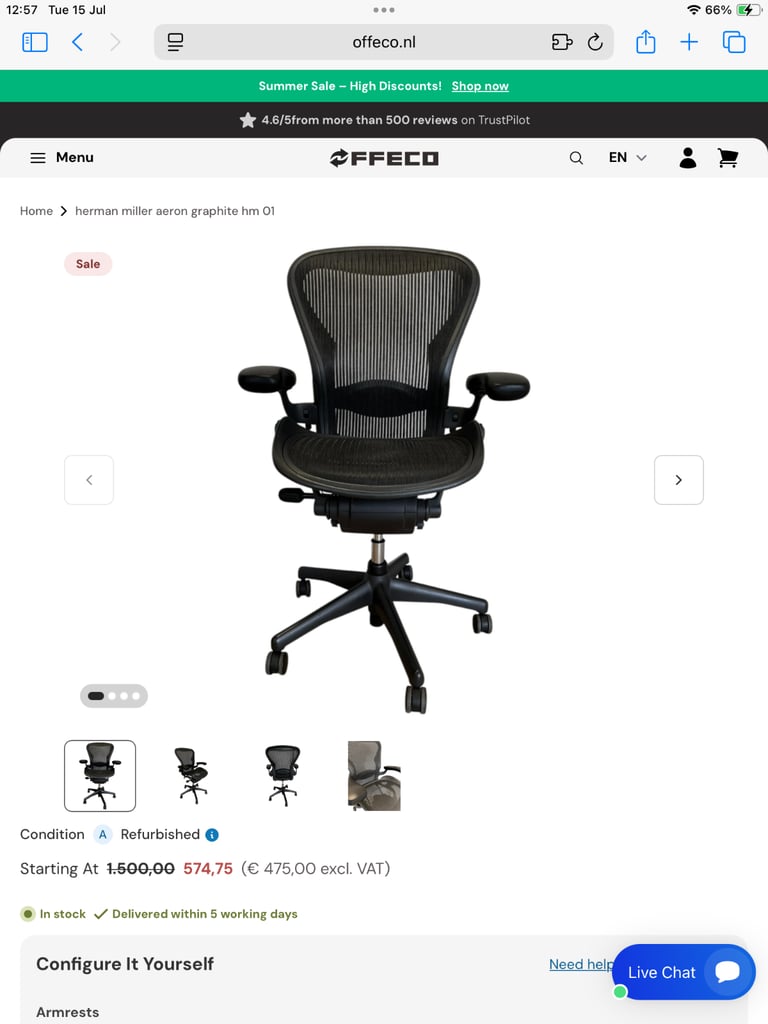Start a Live Chat conversation
Viewport: 768px width, 1024px height.
click(684, 972)
